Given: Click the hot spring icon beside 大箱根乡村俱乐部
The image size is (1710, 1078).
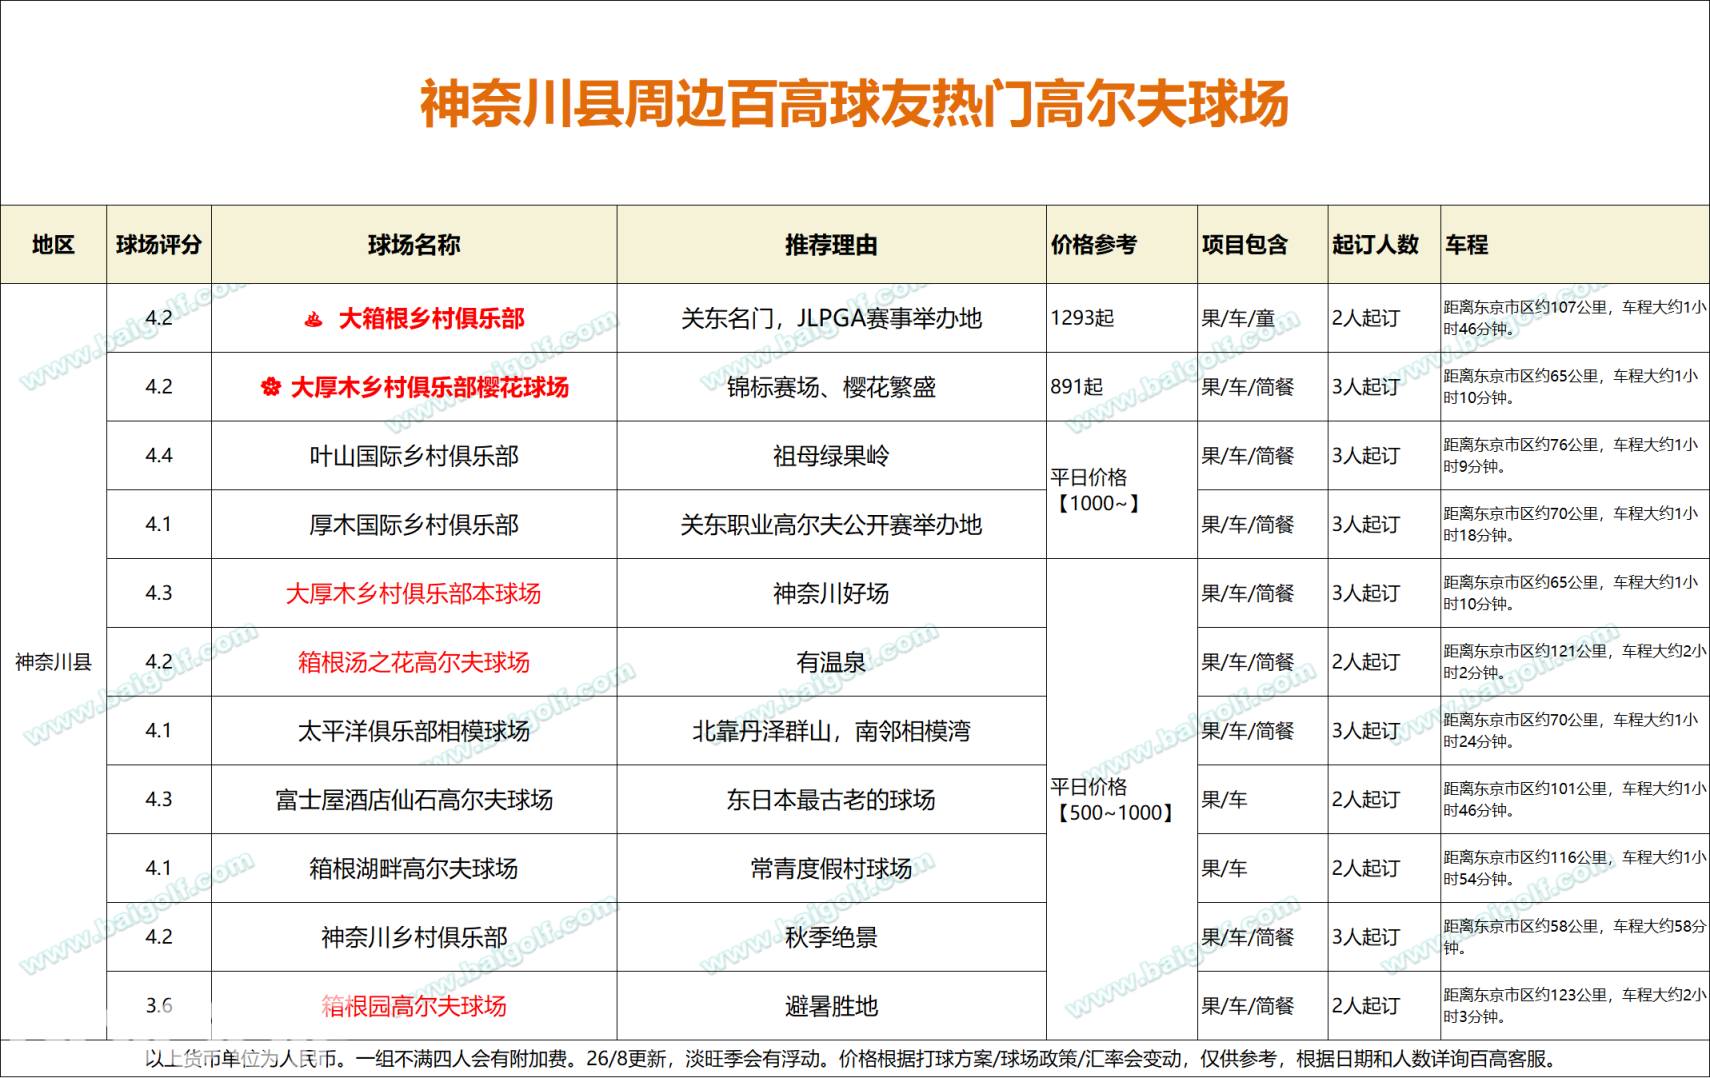Looking at the screenshot, I should [314, 319].
